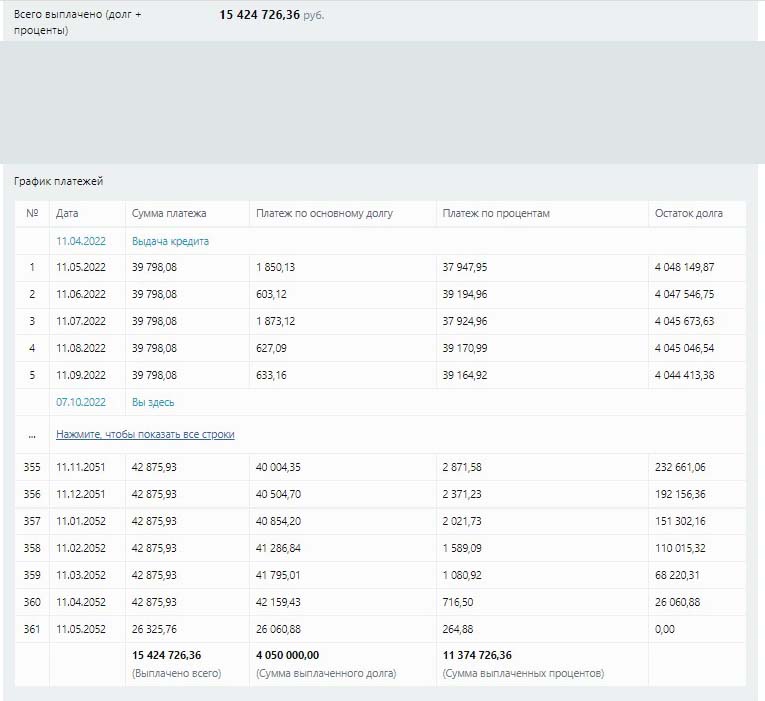Select the total paid amount at the top summary

tap(259, 15)
